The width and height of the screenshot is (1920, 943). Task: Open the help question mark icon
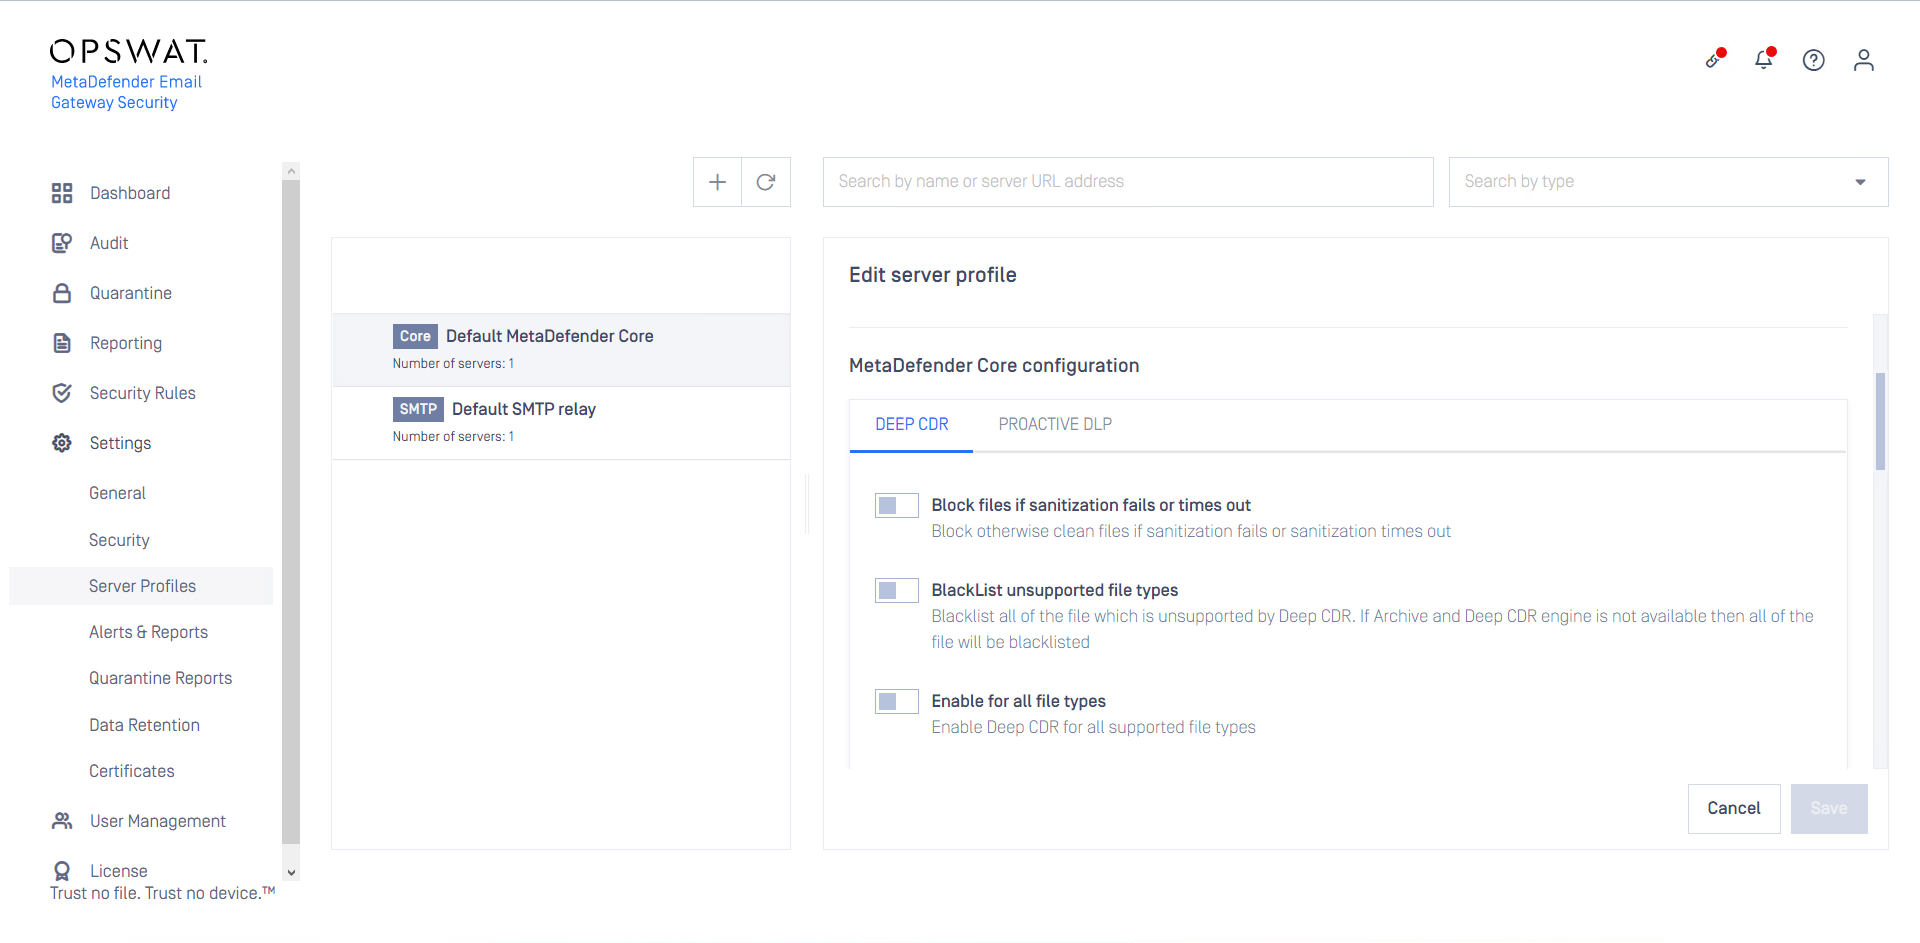(x=1814, y=60)
